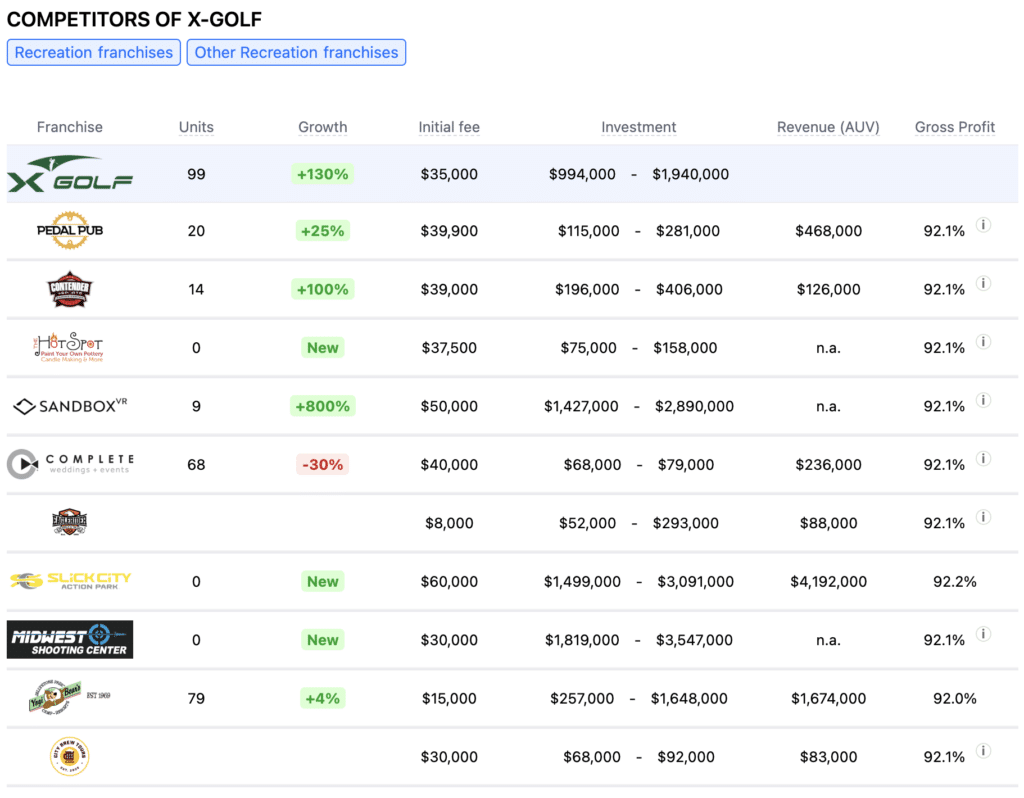
Task: Show info icon in Midwest Shooting Center row
Action: click(984, 634)
